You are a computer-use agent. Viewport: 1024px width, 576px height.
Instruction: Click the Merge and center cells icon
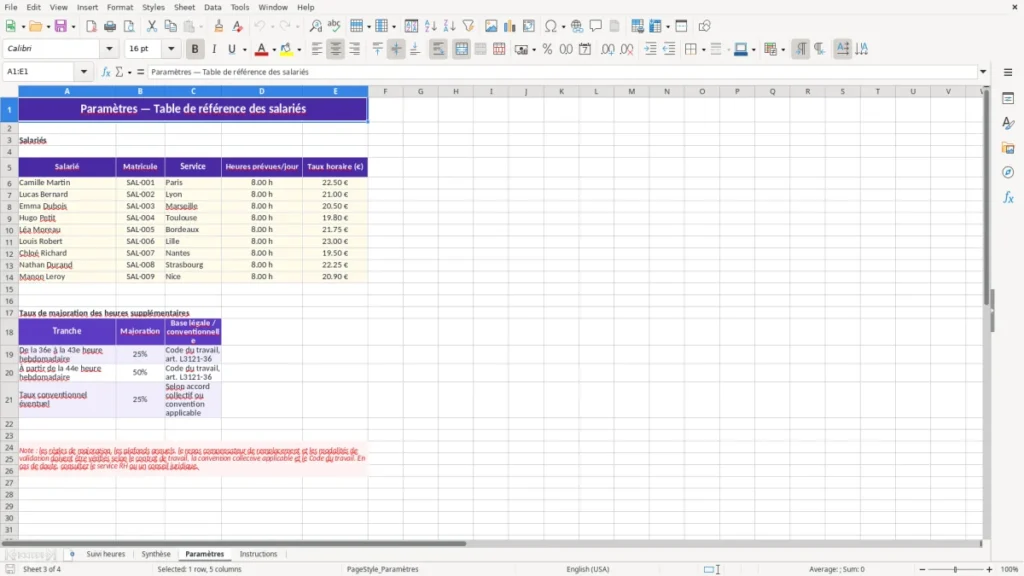click(462, 49)
